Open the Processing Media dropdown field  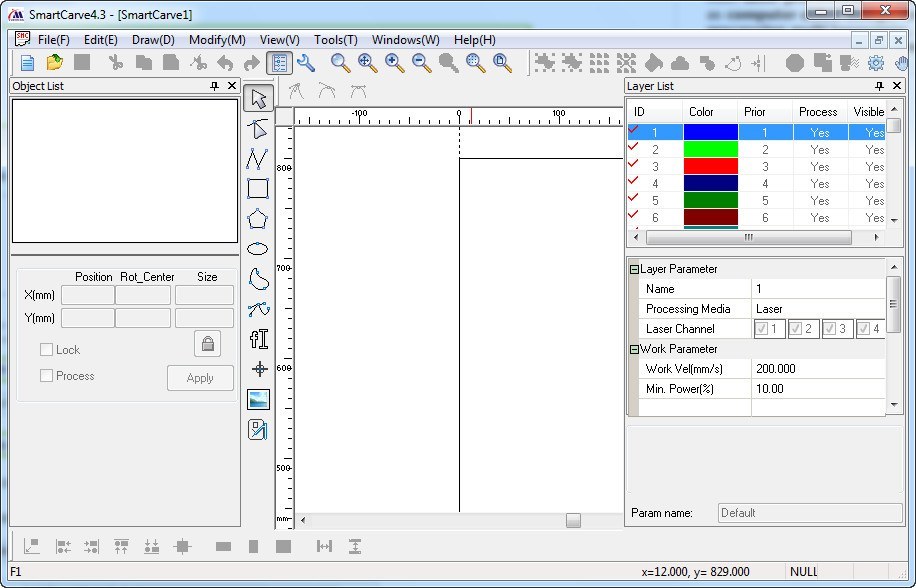(x=817, y=309)
